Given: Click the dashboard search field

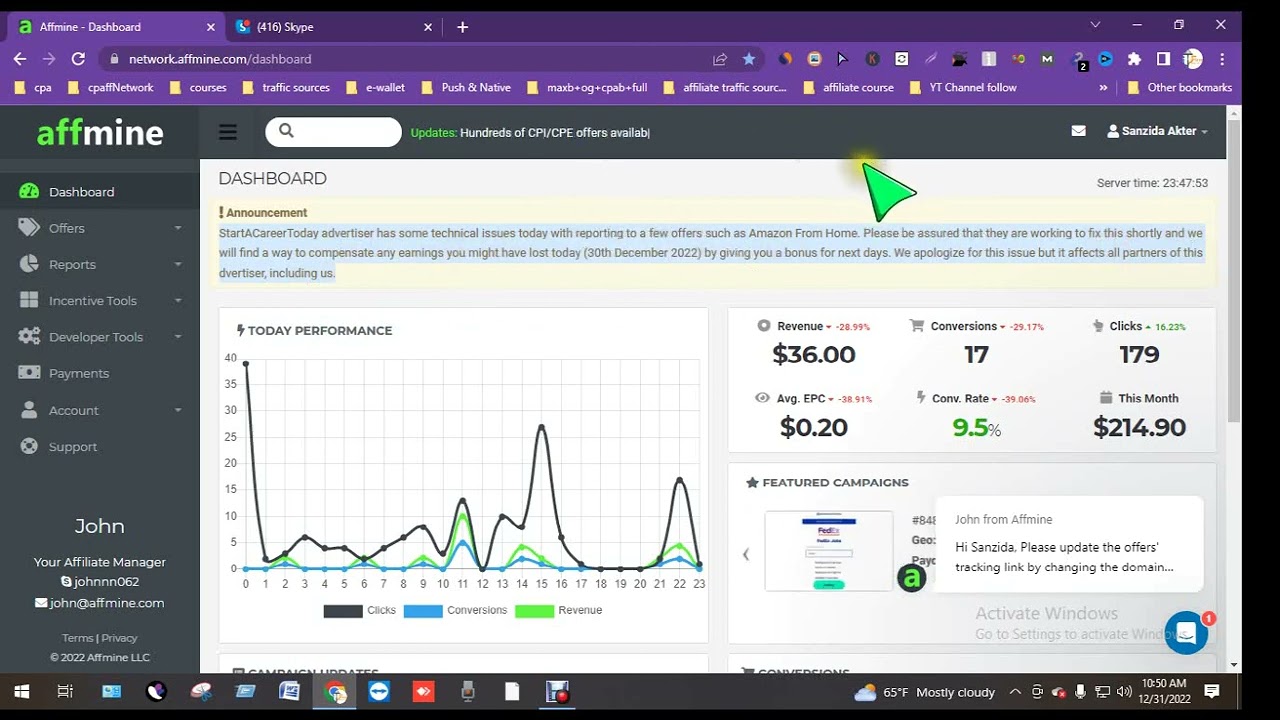Looking at the screenshot, I should [333, 132].
